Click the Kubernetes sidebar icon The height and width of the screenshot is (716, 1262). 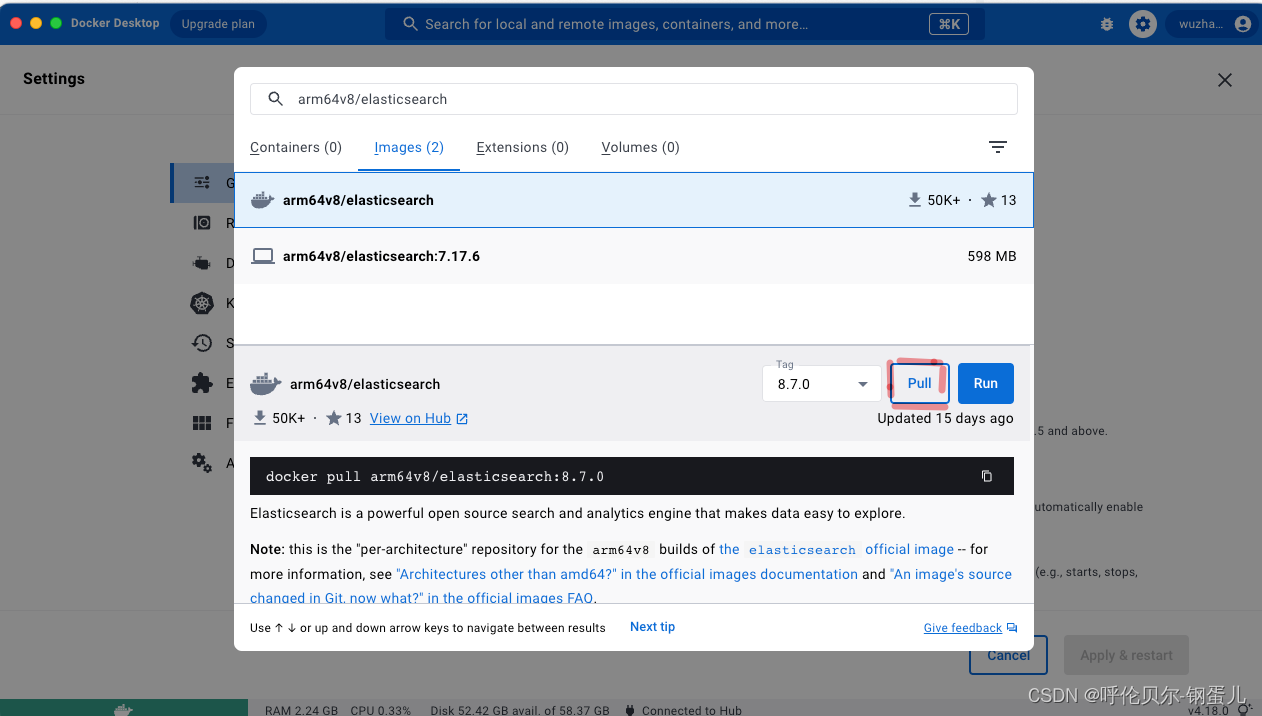coord(202,303)
